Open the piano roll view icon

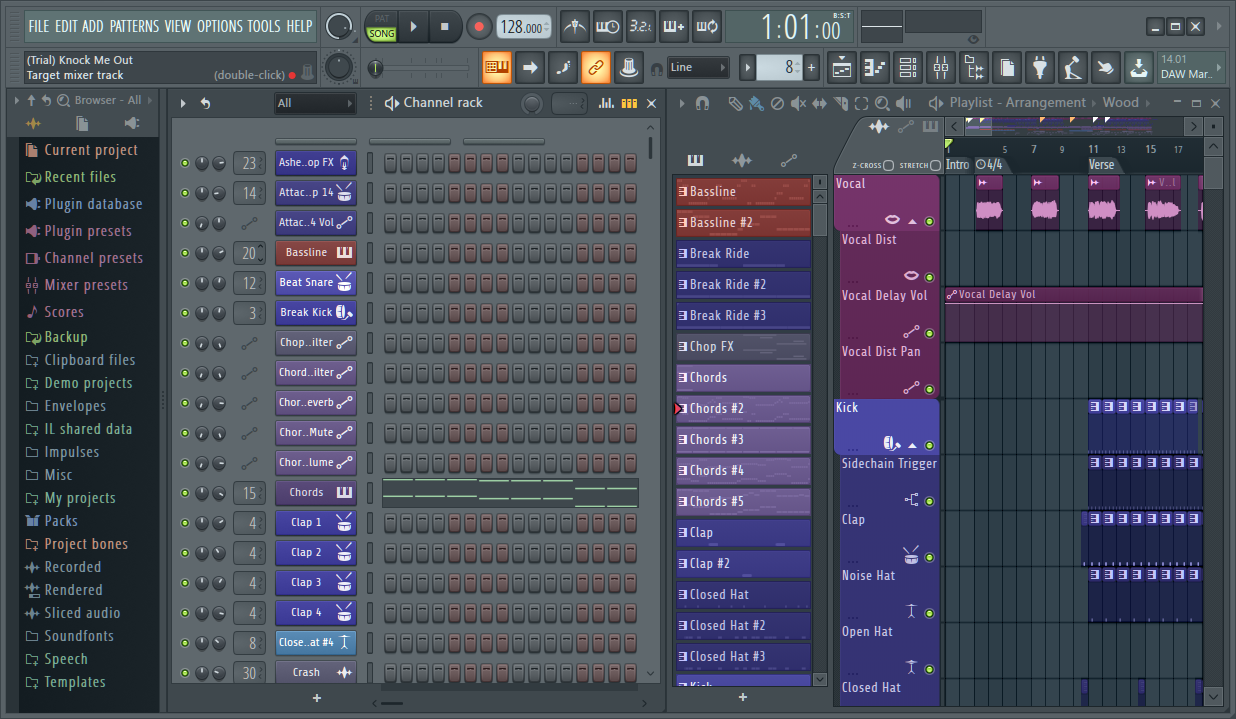[874, 68]
